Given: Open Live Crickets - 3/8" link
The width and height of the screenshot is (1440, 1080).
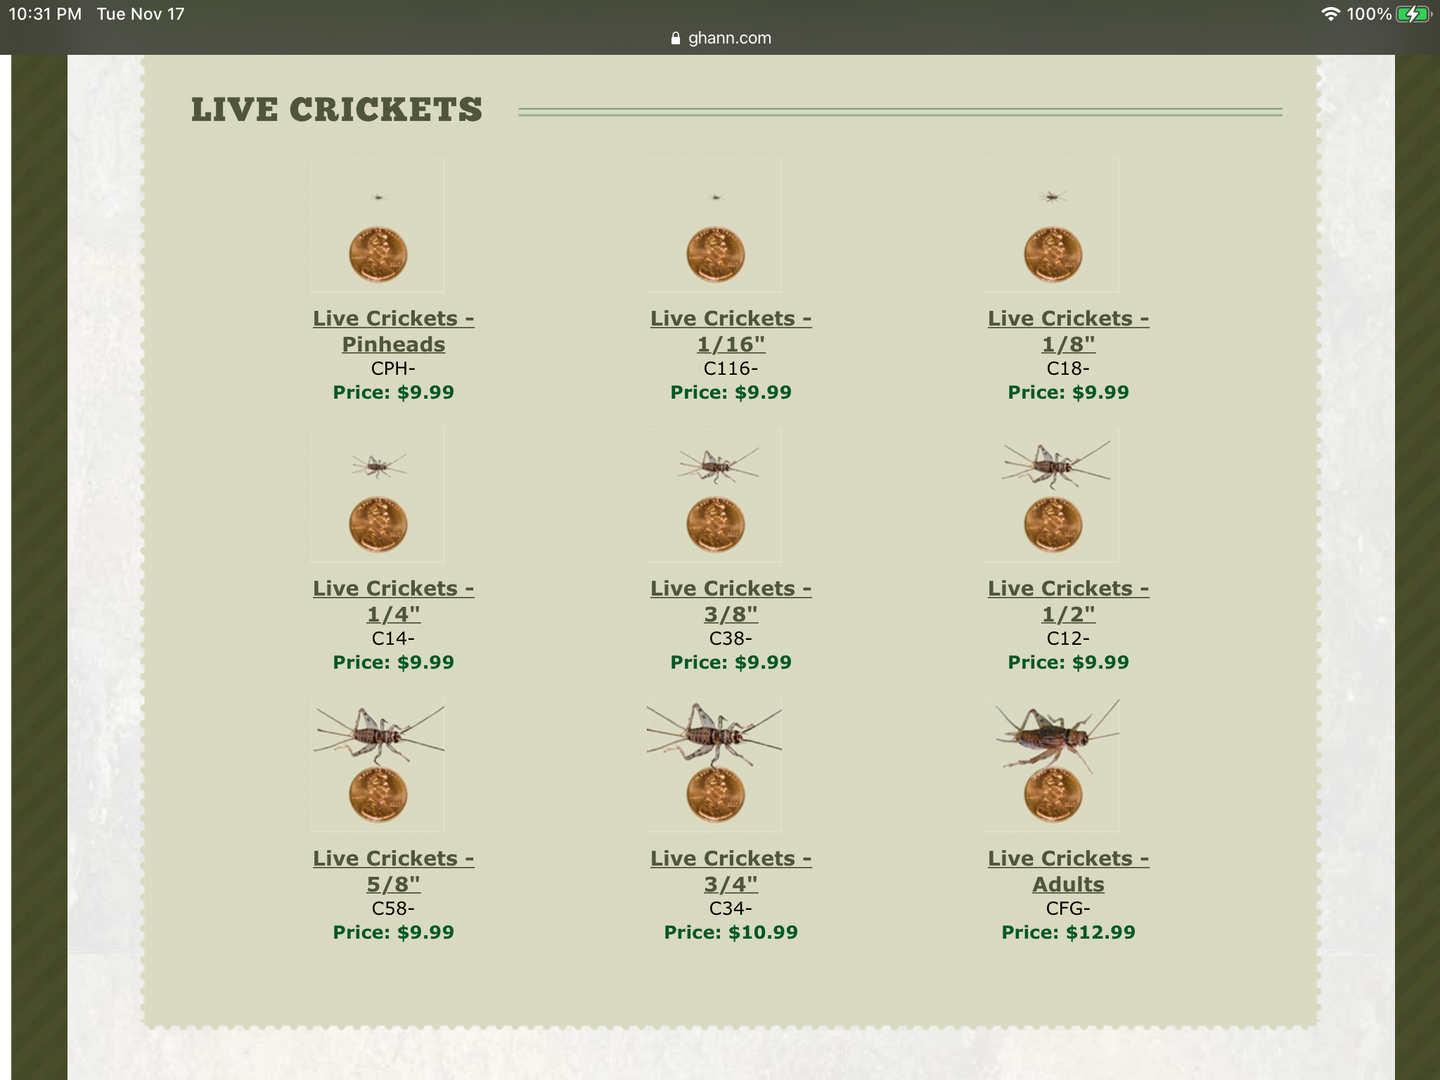Looking at the screenshot, I should click(x=731, y=601).
